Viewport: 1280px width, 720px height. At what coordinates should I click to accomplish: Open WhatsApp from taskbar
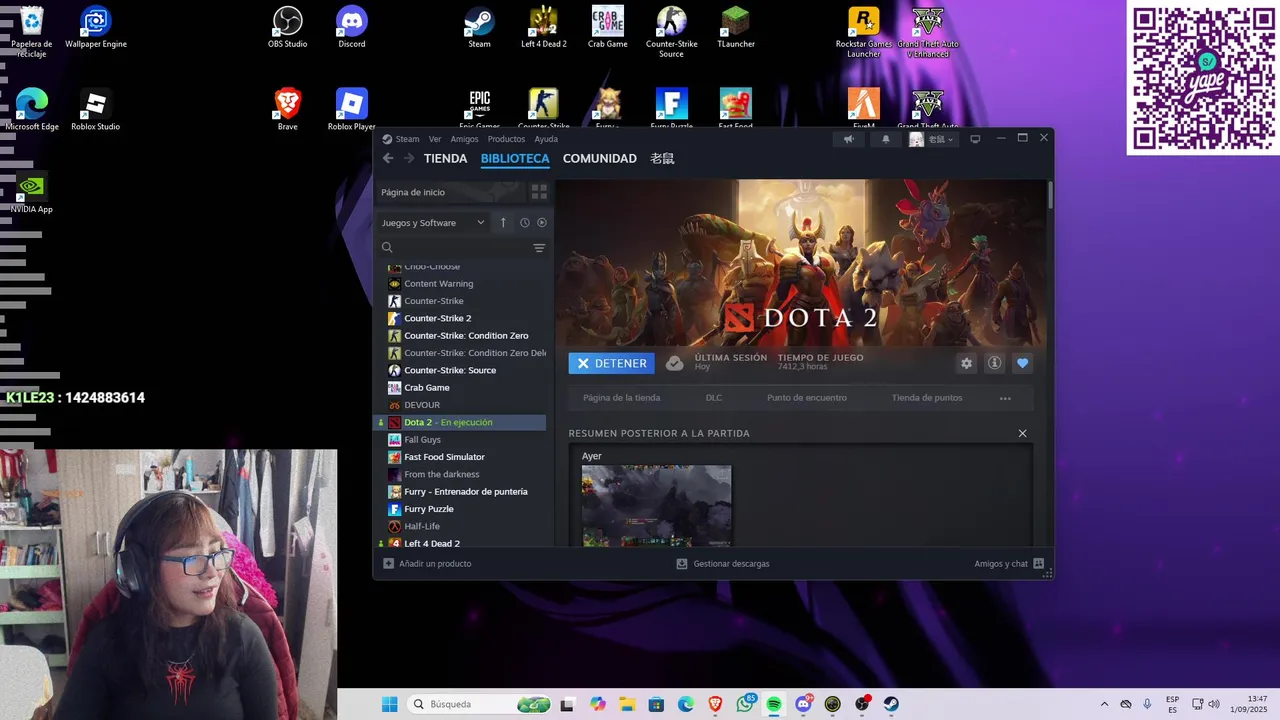click(x=745, y=704)
